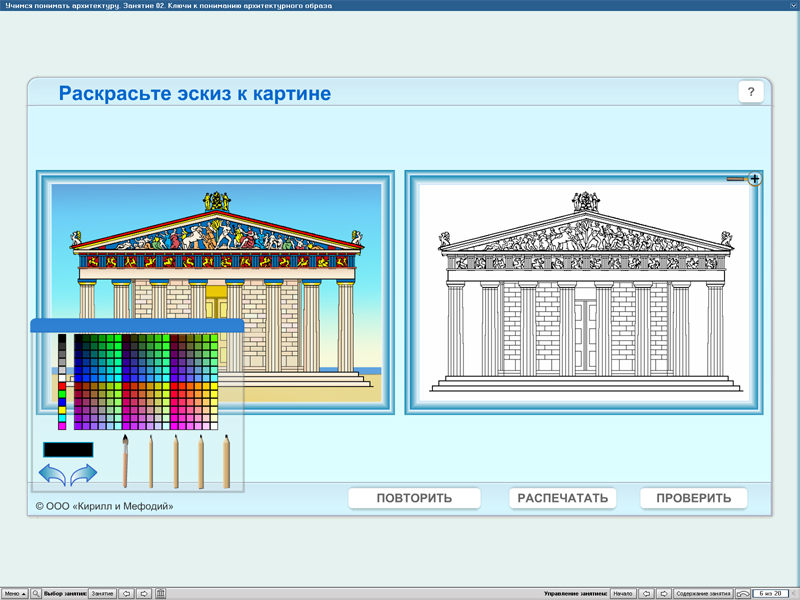Click the undo arrow pointing left

tap(53, 474)
